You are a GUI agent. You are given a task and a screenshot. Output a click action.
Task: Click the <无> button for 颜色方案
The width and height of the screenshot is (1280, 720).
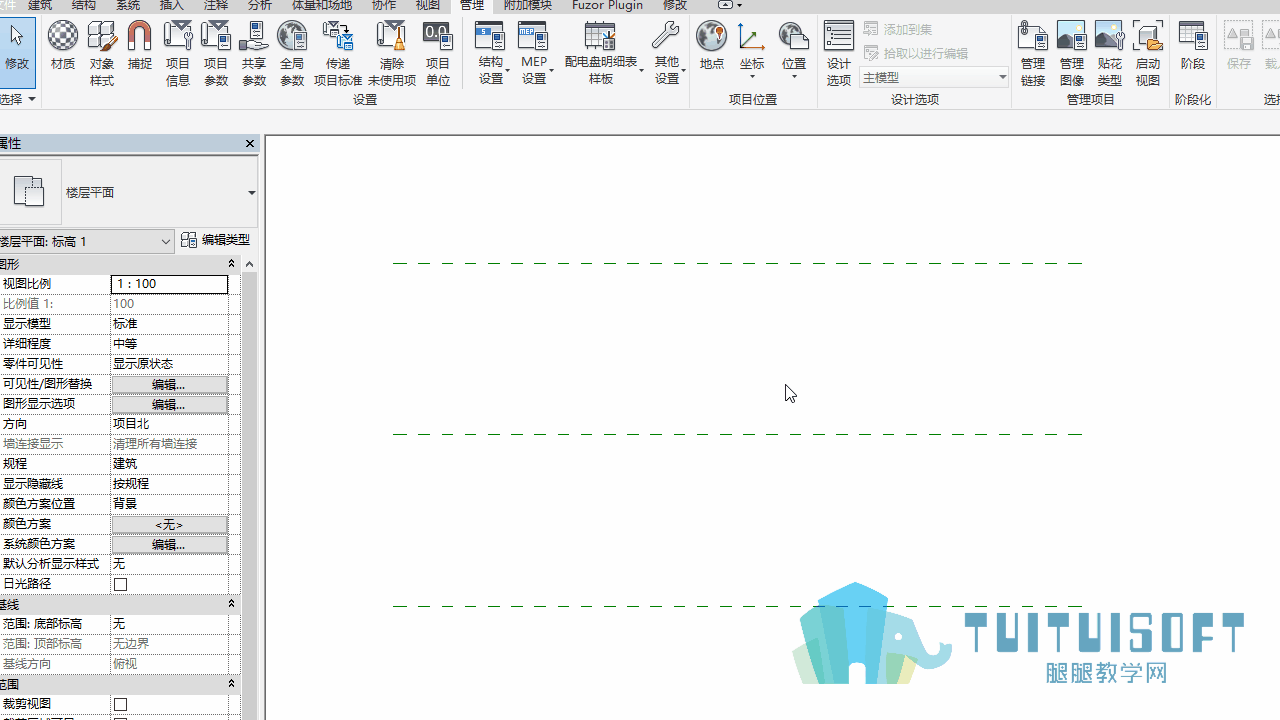(169, 524)
